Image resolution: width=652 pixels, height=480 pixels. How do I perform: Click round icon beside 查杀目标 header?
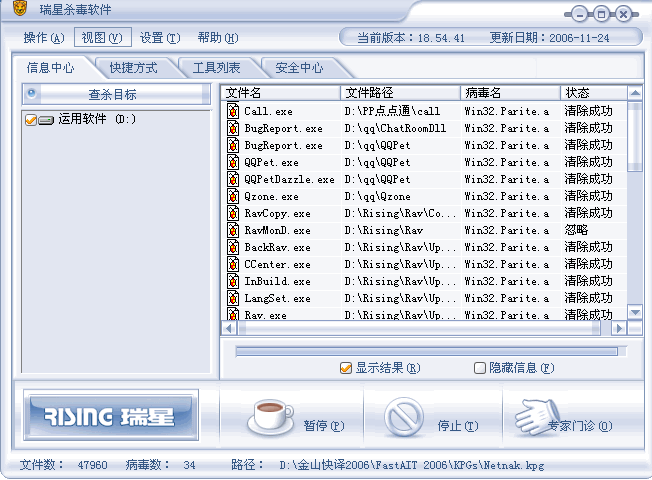[x=32, y=93]
